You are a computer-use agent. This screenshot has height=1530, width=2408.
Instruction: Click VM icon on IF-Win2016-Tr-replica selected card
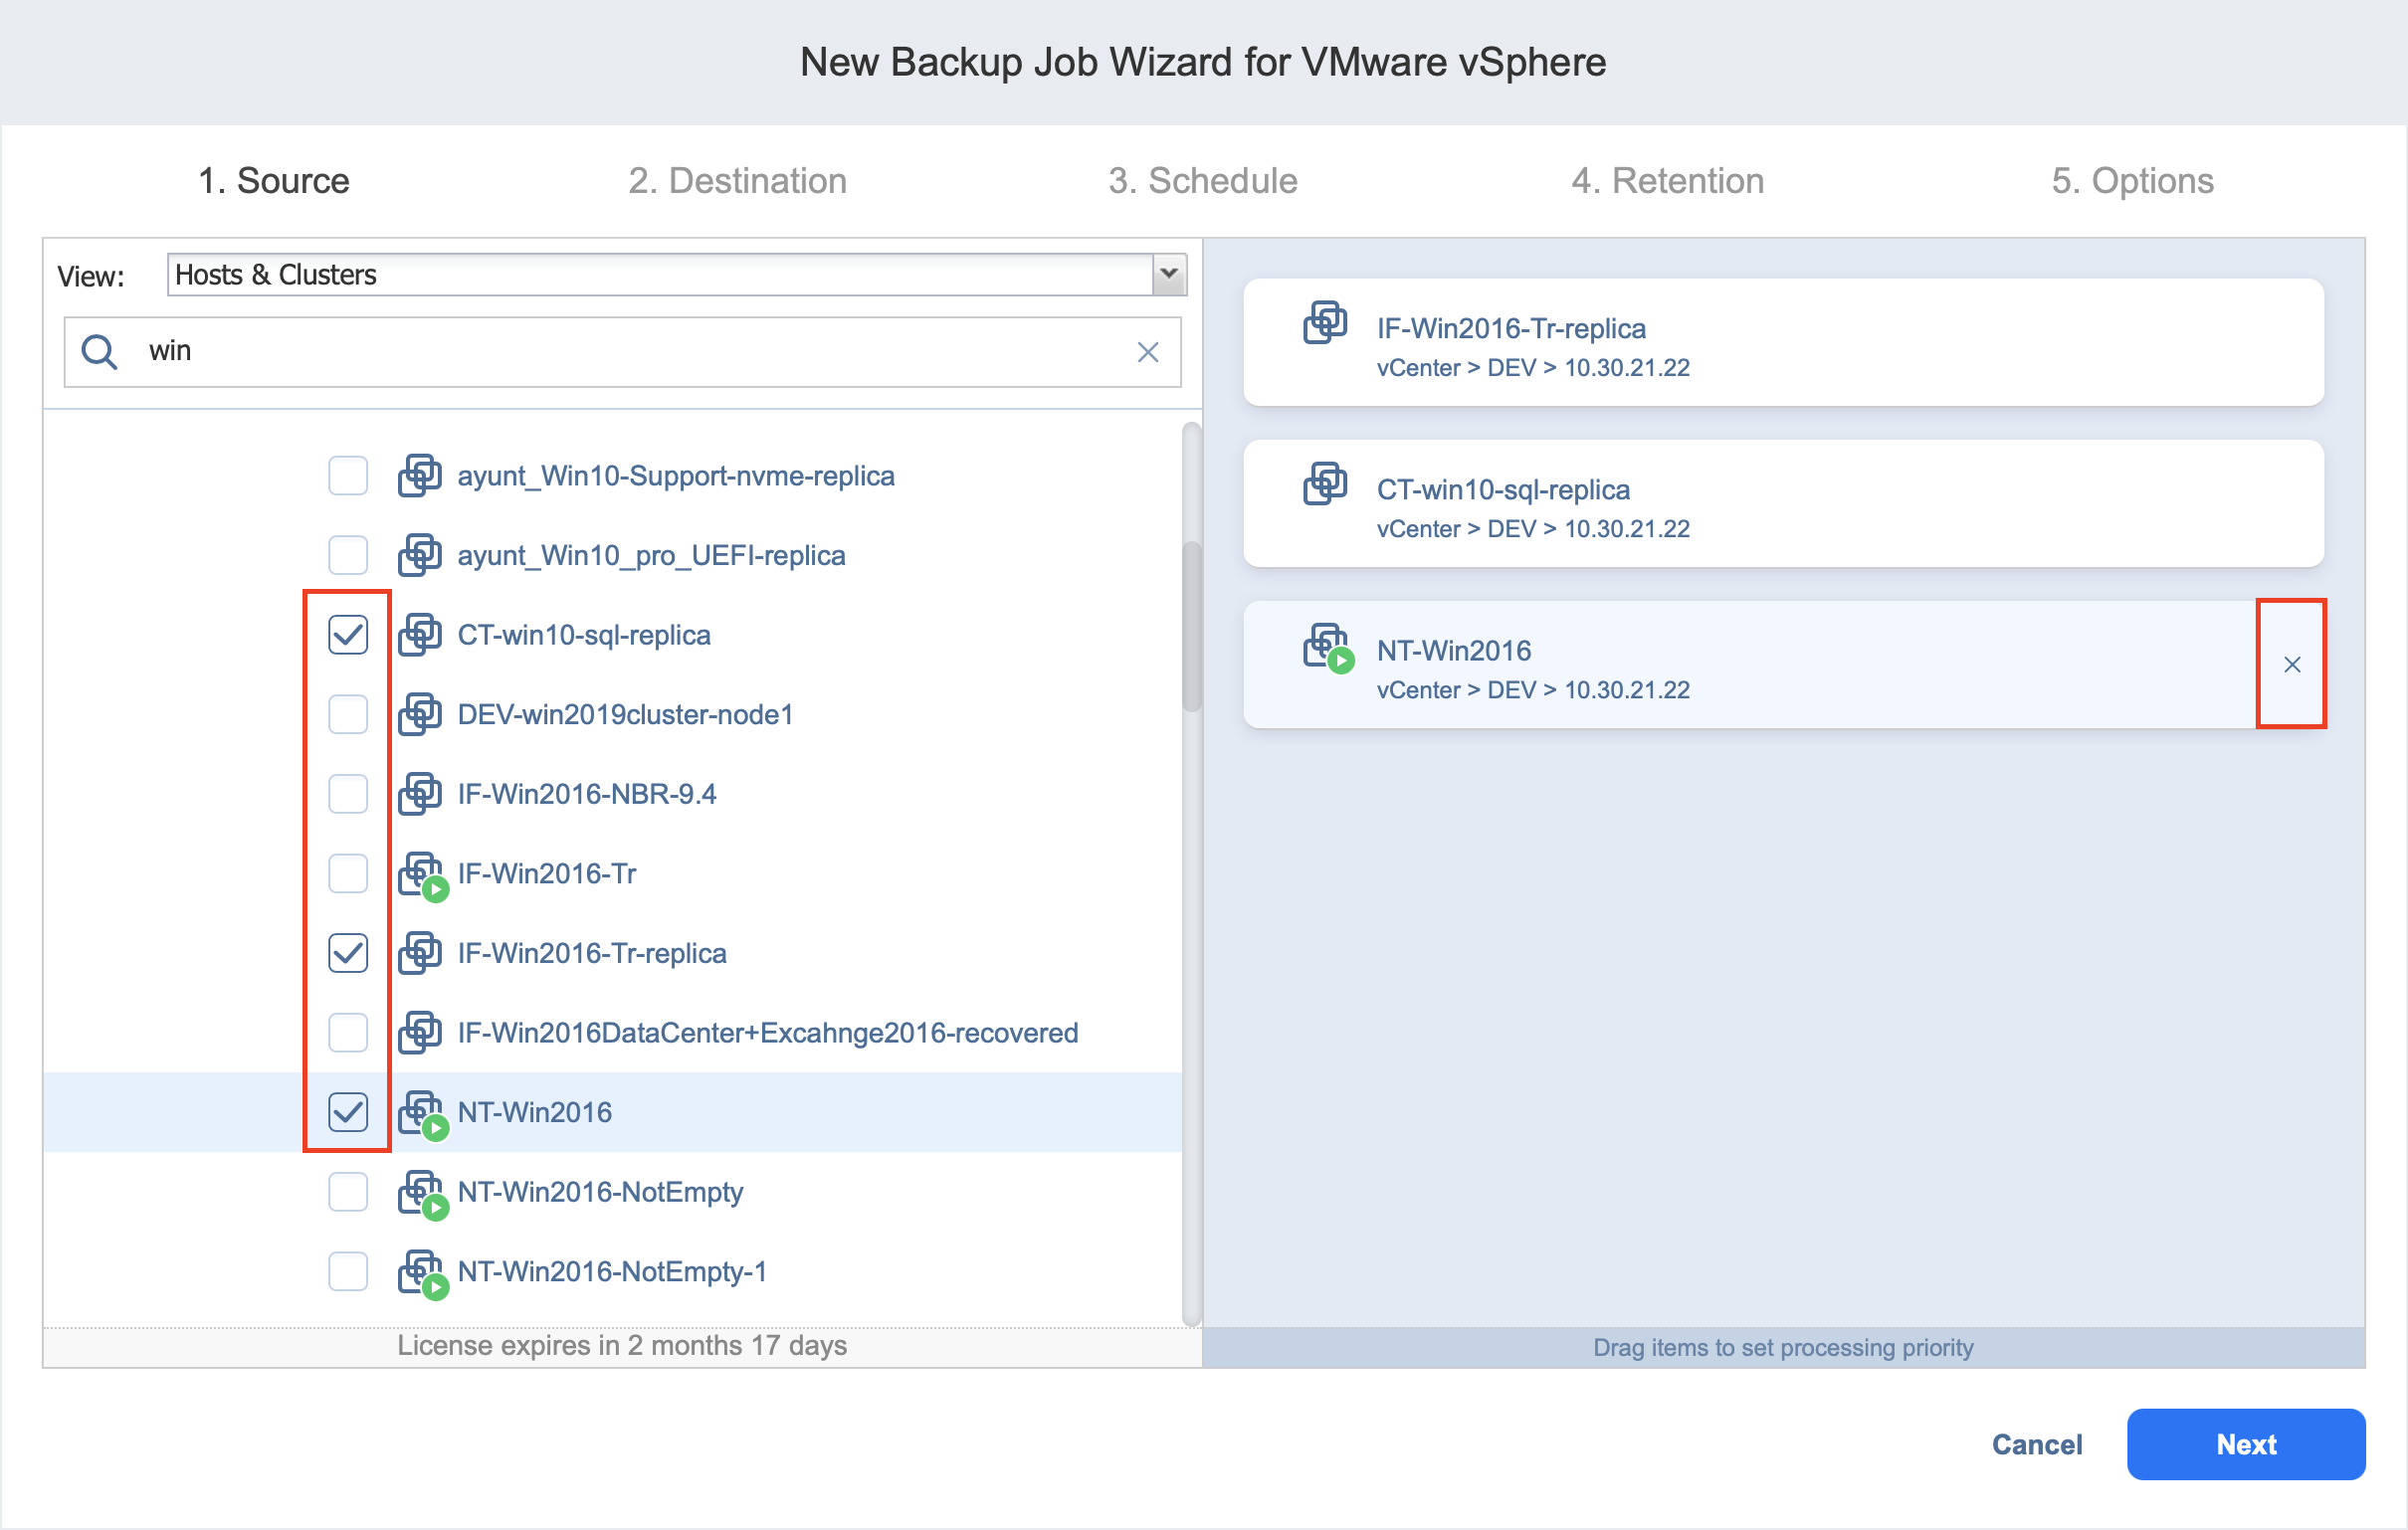[1325, 322]
